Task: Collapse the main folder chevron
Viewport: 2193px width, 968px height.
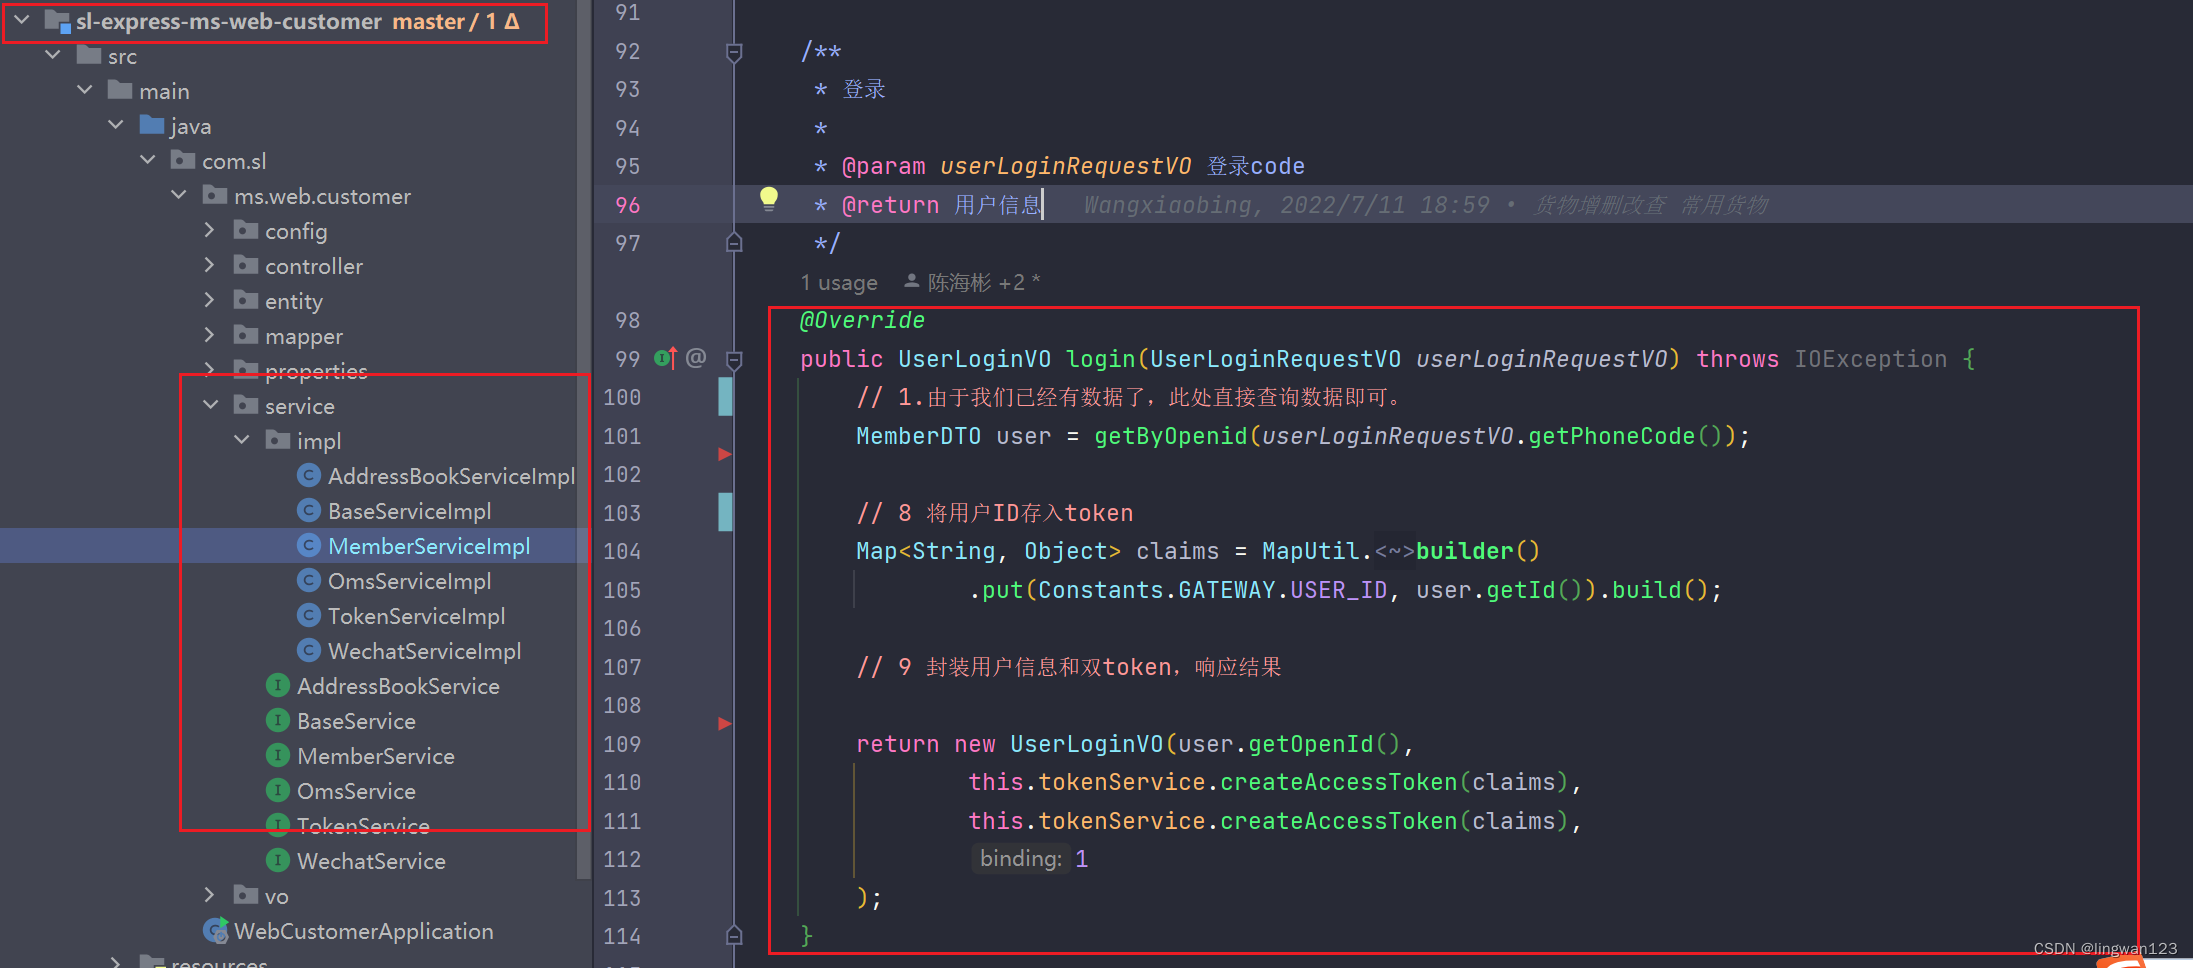Action: [x=85, y=90]
